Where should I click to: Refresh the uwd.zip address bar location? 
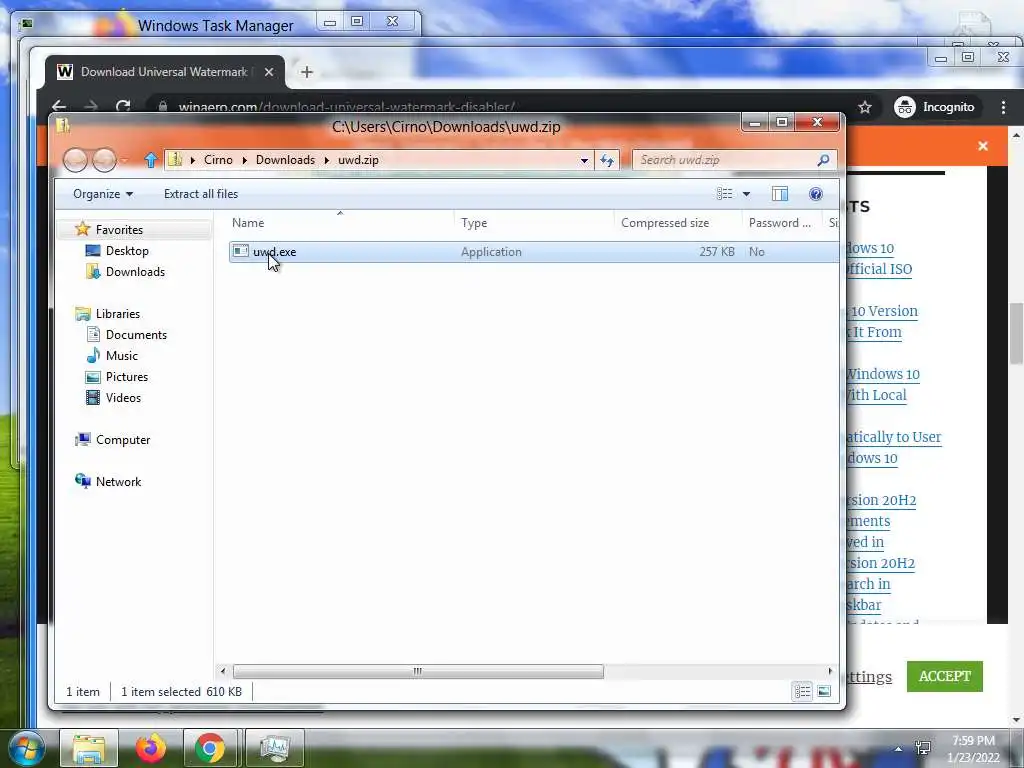point(607,160)
